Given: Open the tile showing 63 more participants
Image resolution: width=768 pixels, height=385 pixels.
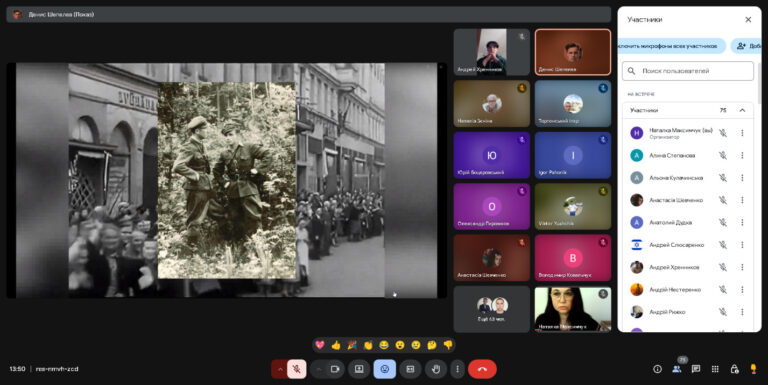Looking at the screenshot, I should point(491,310).
